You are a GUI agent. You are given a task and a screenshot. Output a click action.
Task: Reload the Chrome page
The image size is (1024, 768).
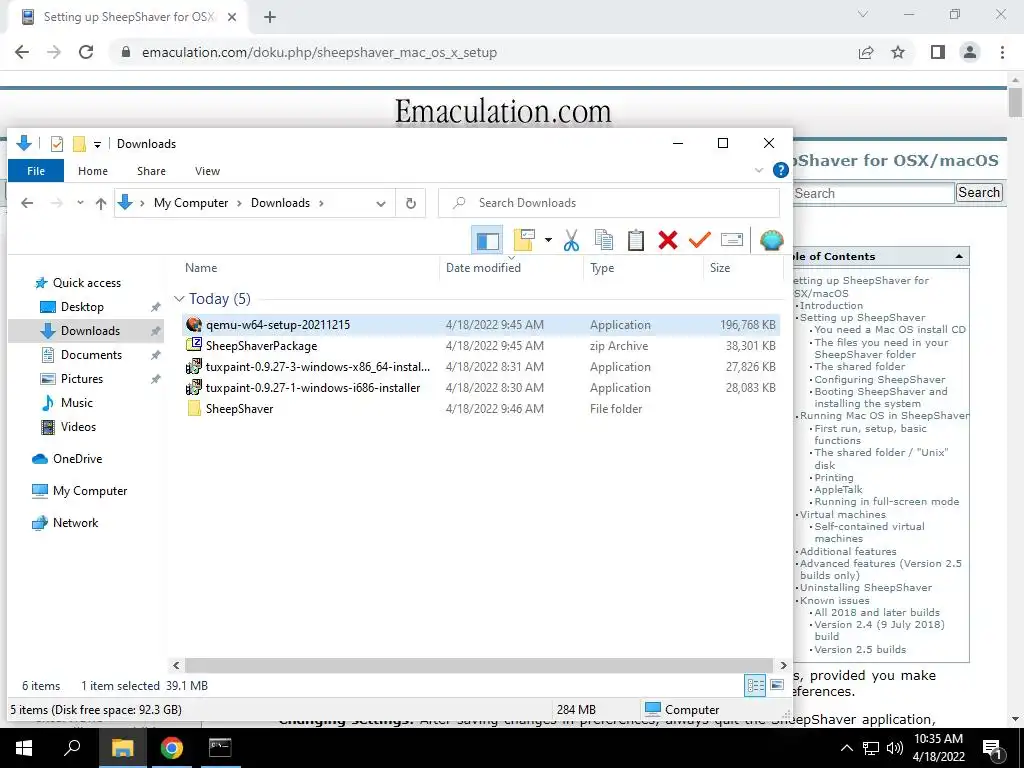click(x=86, y=52)
